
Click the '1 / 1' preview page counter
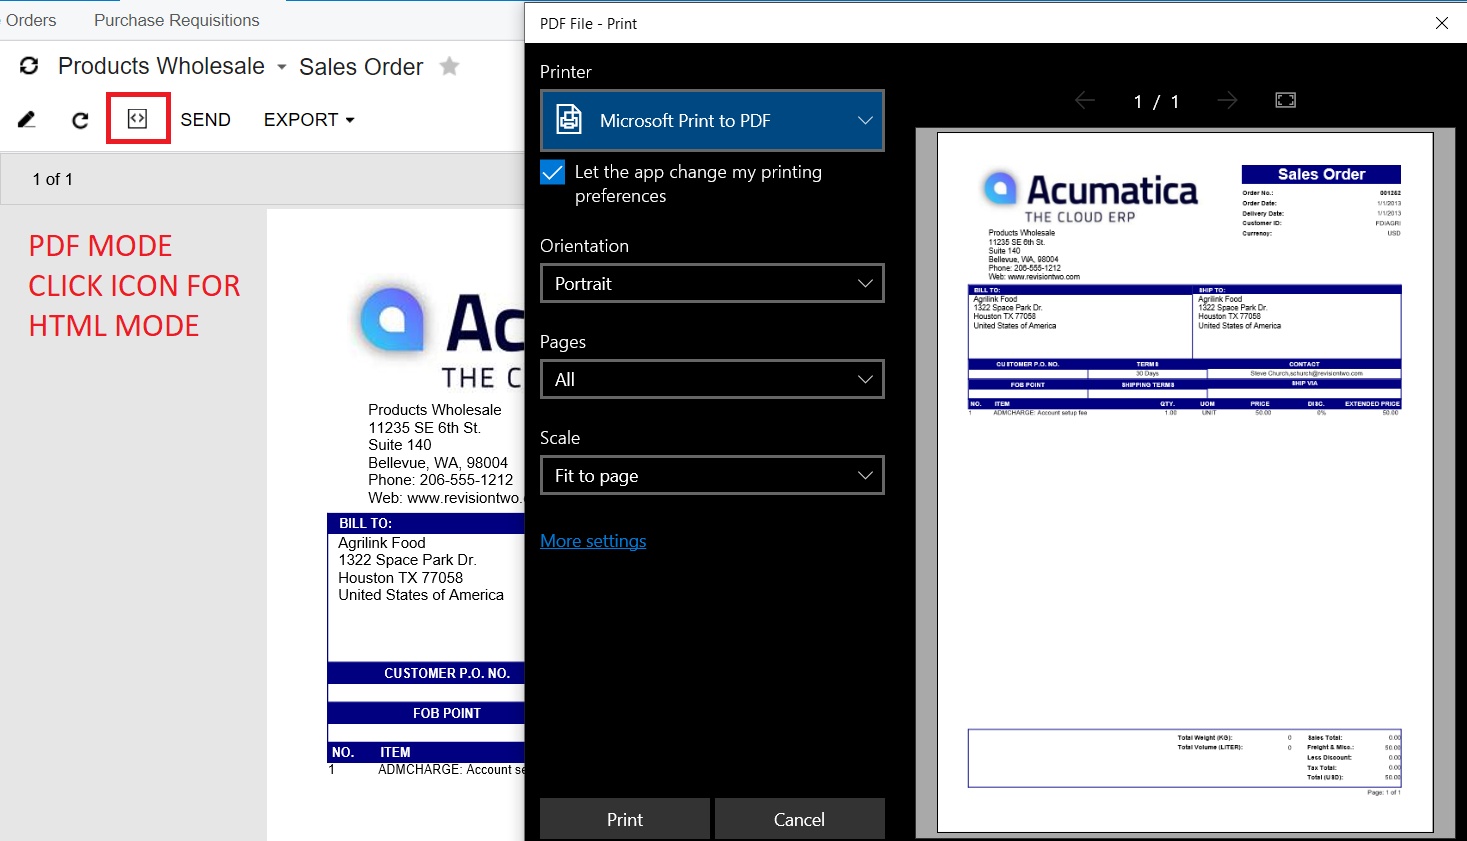1156,101
